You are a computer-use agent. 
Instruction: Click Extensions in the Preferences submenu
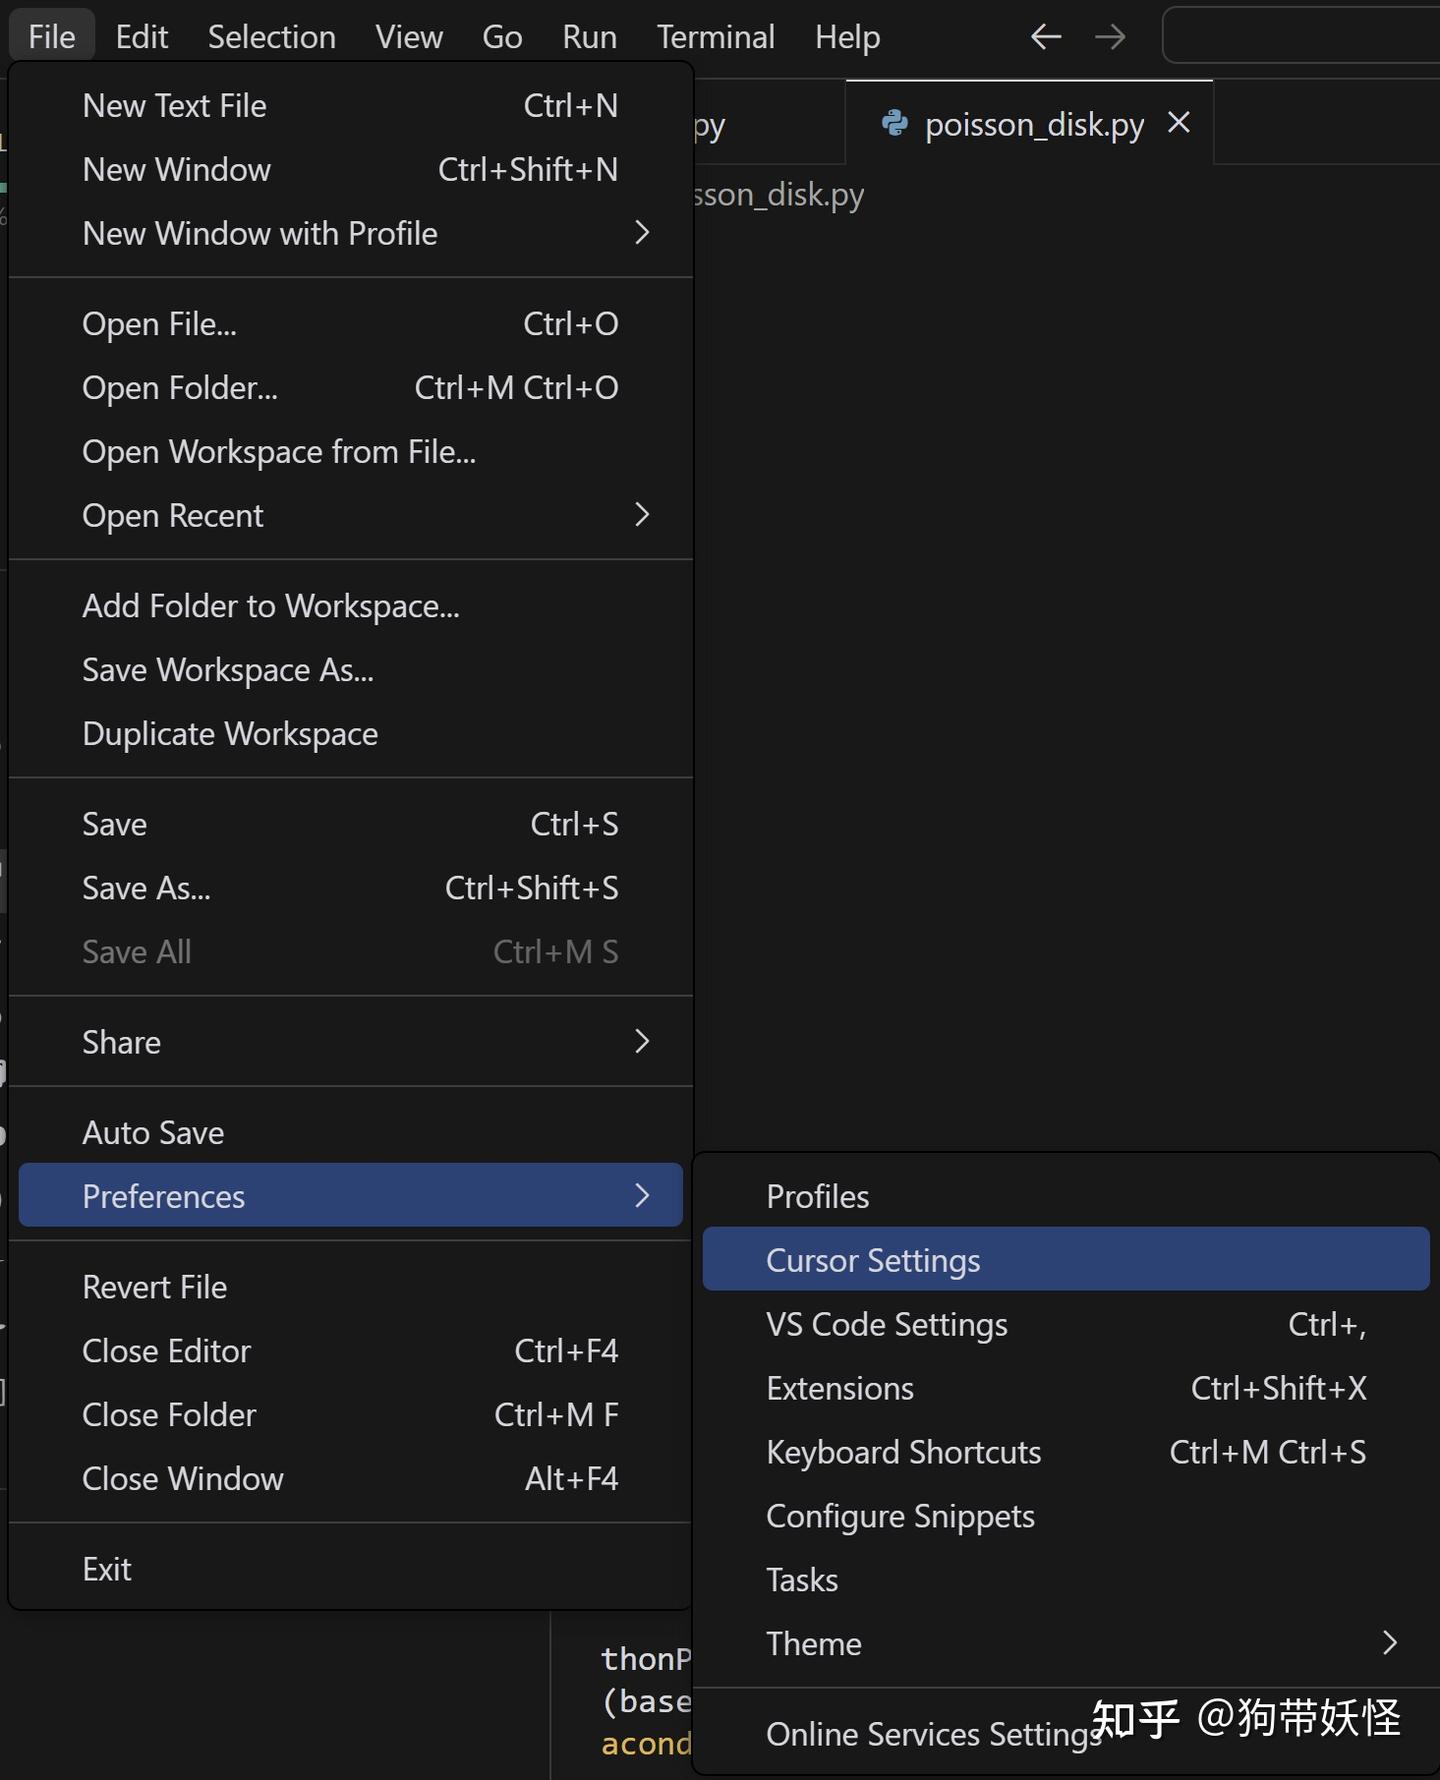840,1388
